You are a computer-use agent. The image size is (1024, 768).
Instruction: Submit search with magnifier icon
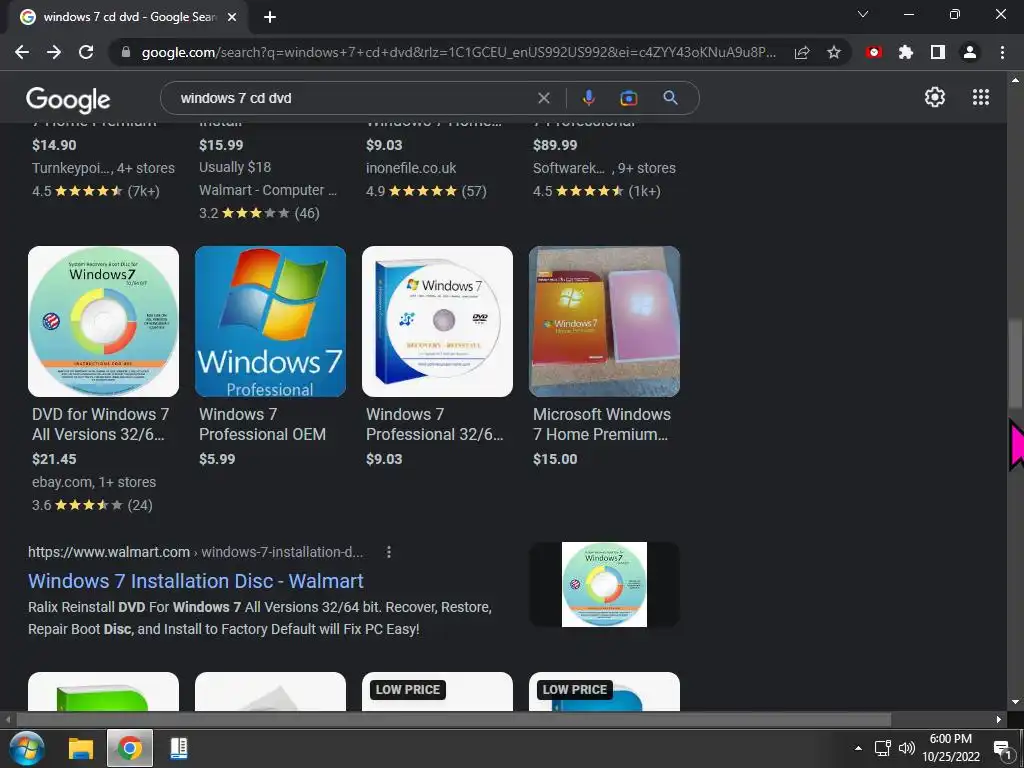click(670, 98)
